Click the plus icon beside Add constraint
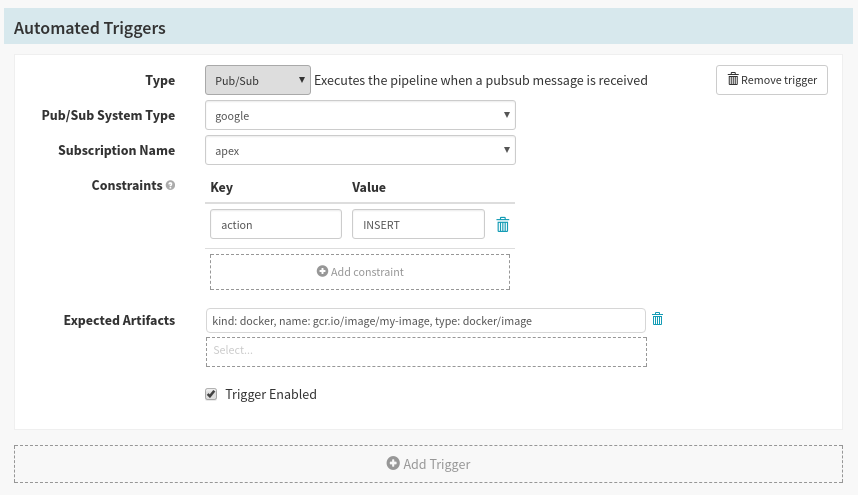Image resolution: width=858 pixels, height=495 pixels. pos(322,271)
